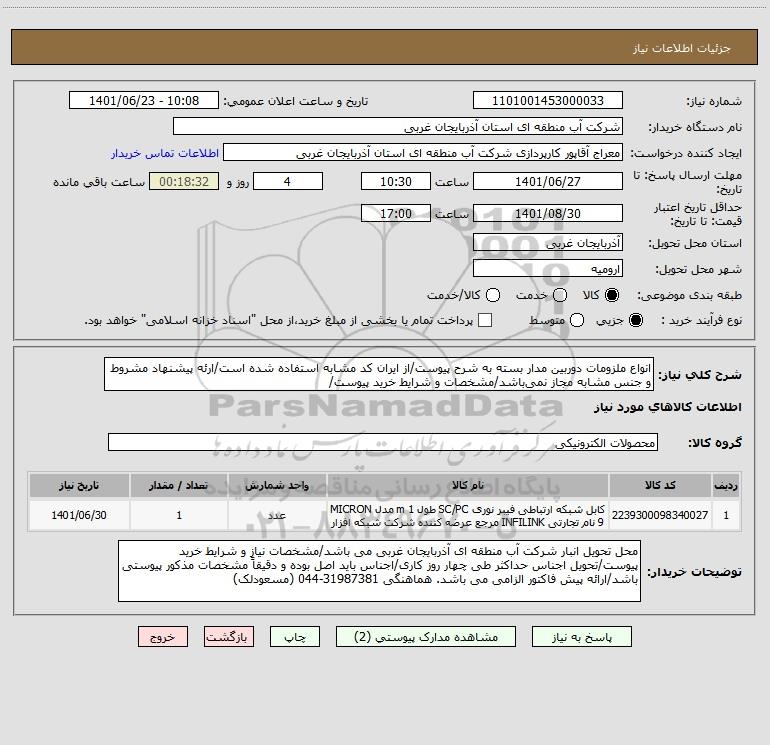The height and width of the screenshot is (745, 770).
Task: Click the validity time field 17:00
Action: [x=396, y=214]
